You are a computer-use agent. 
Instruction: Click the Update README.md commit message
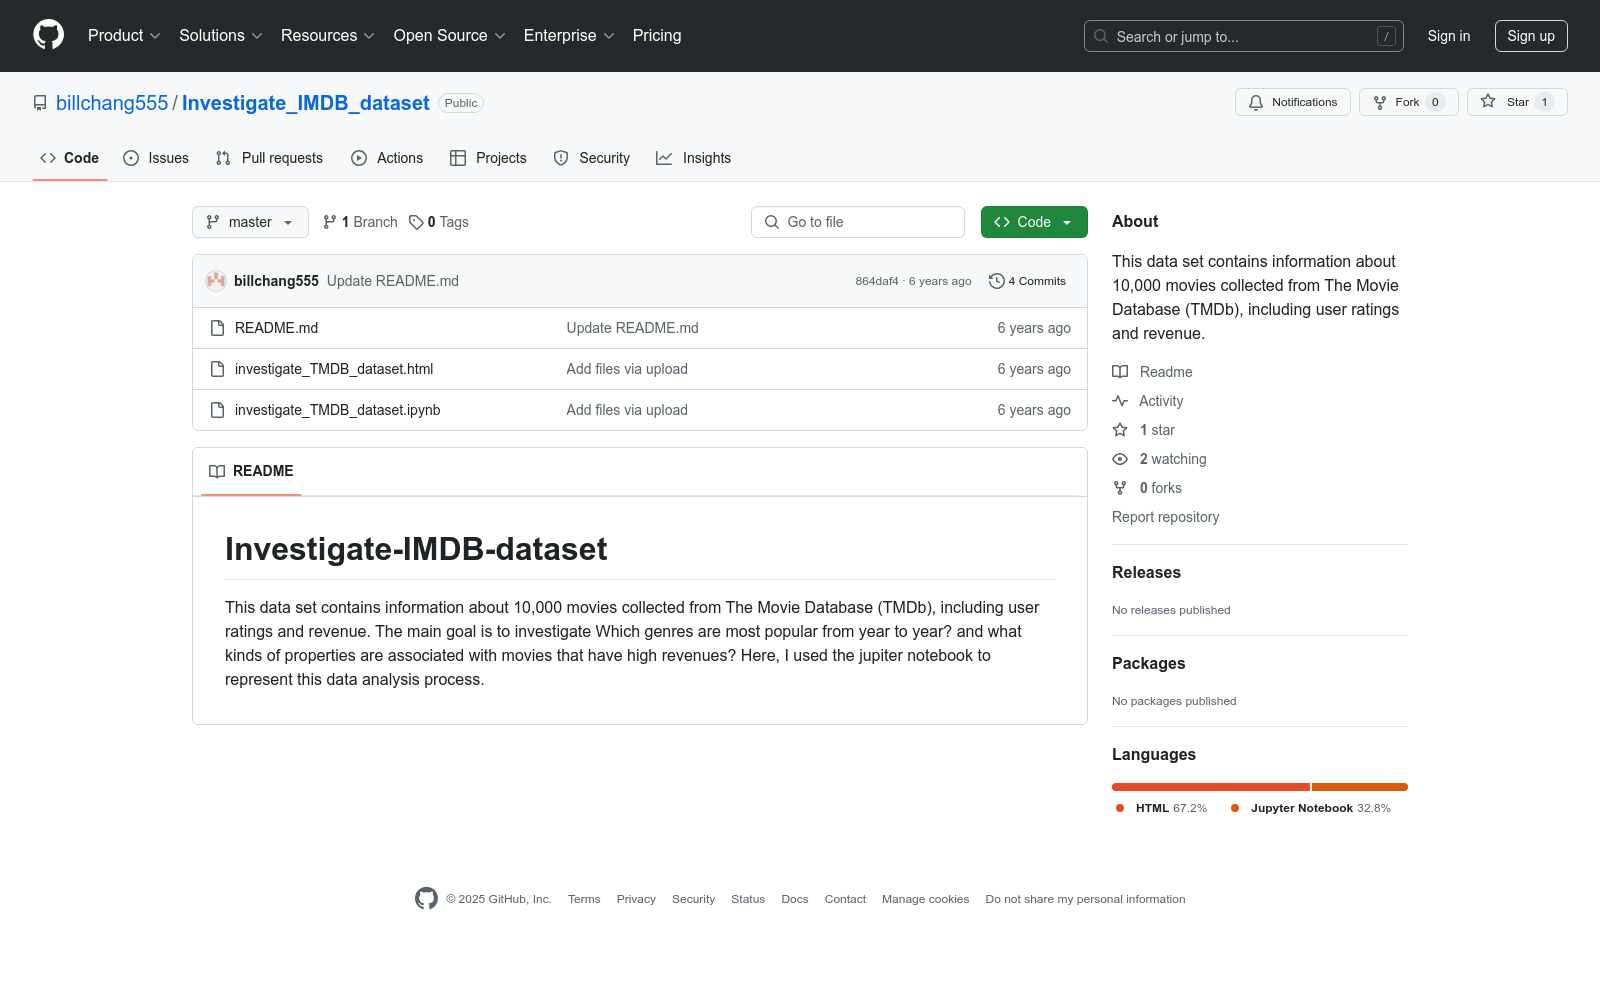tap(393, 281)
